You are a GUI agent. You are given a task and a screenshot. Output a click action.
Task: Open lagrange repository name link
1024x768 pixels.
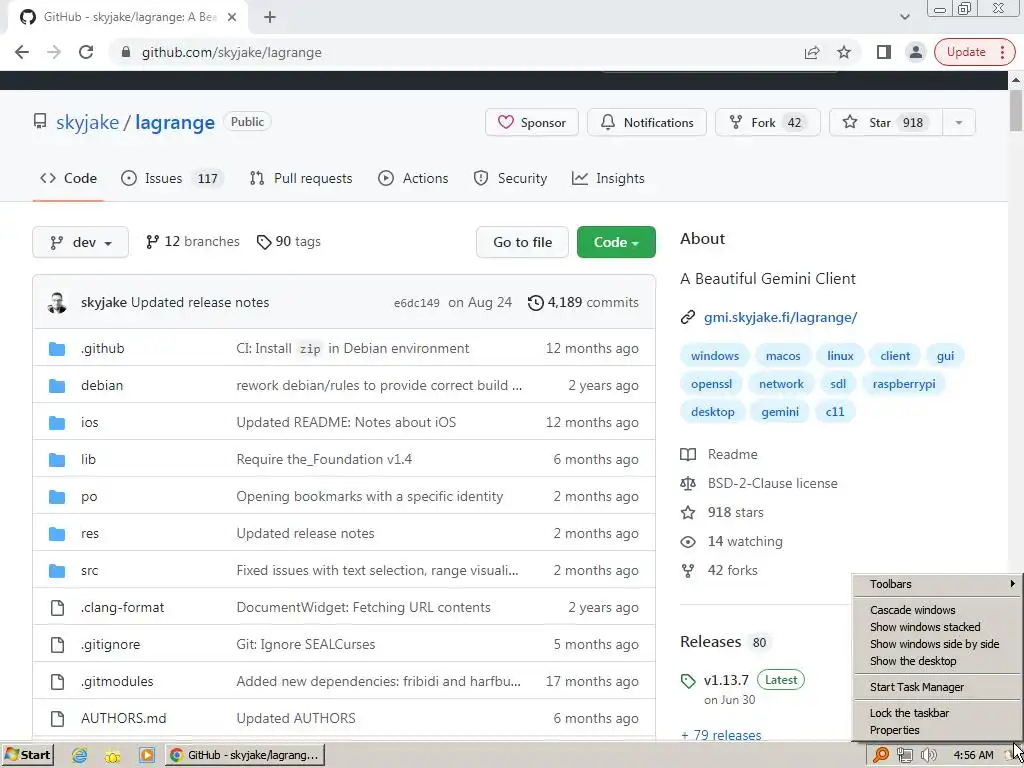tap(175, 123)
